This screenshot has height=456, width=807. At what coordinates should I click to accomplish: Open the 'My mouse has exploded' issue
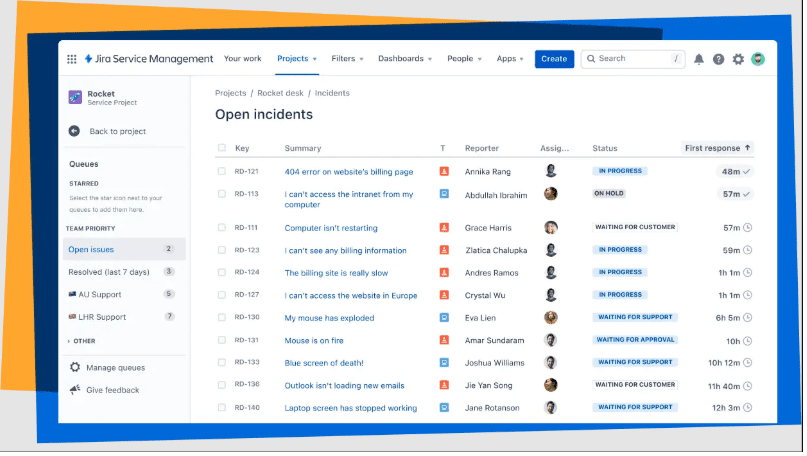click(x=329, y=318)
